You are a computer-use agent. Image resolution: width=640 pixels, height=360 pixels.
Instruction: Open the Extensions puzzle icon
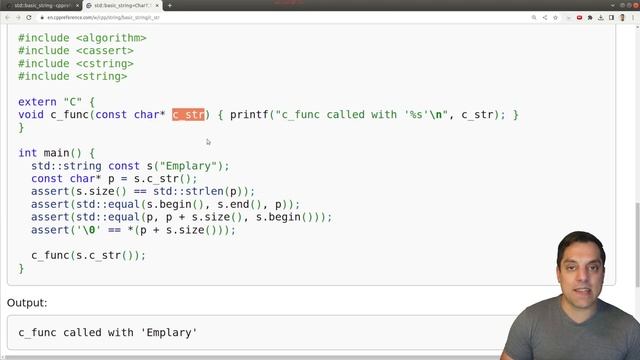pos(590,18)
